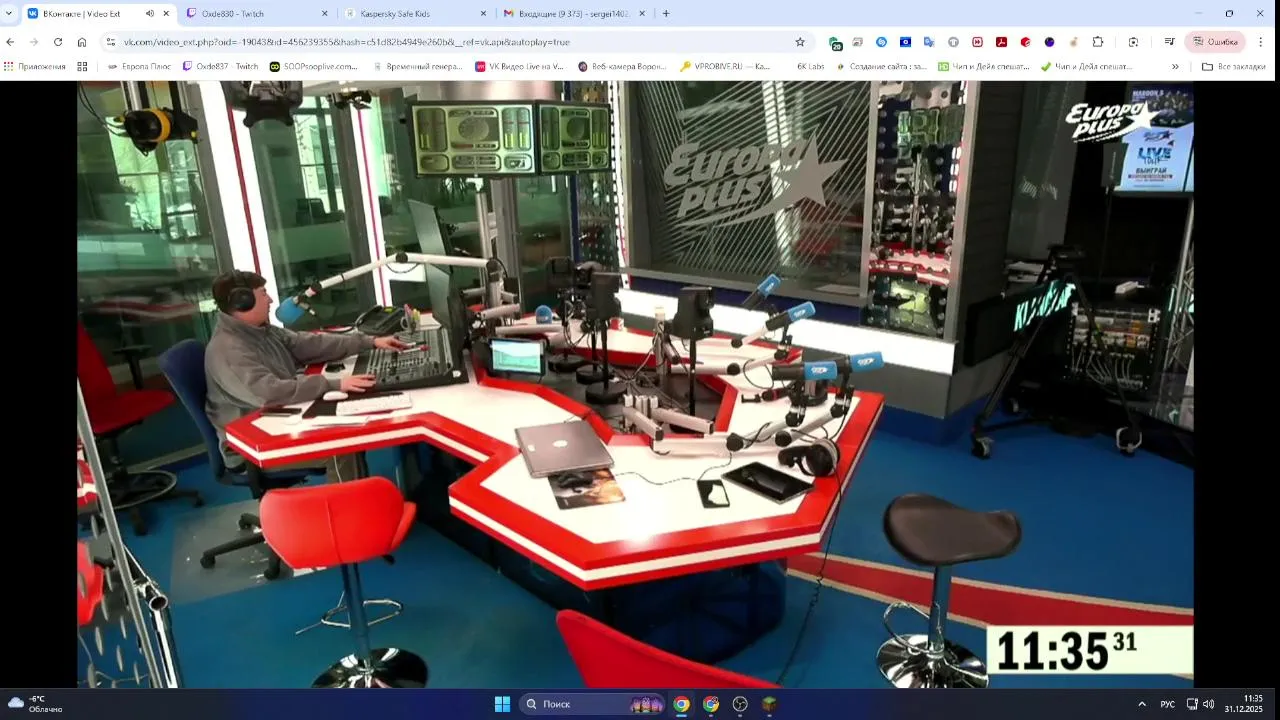Click the browser forward arrow

point(34,42)
